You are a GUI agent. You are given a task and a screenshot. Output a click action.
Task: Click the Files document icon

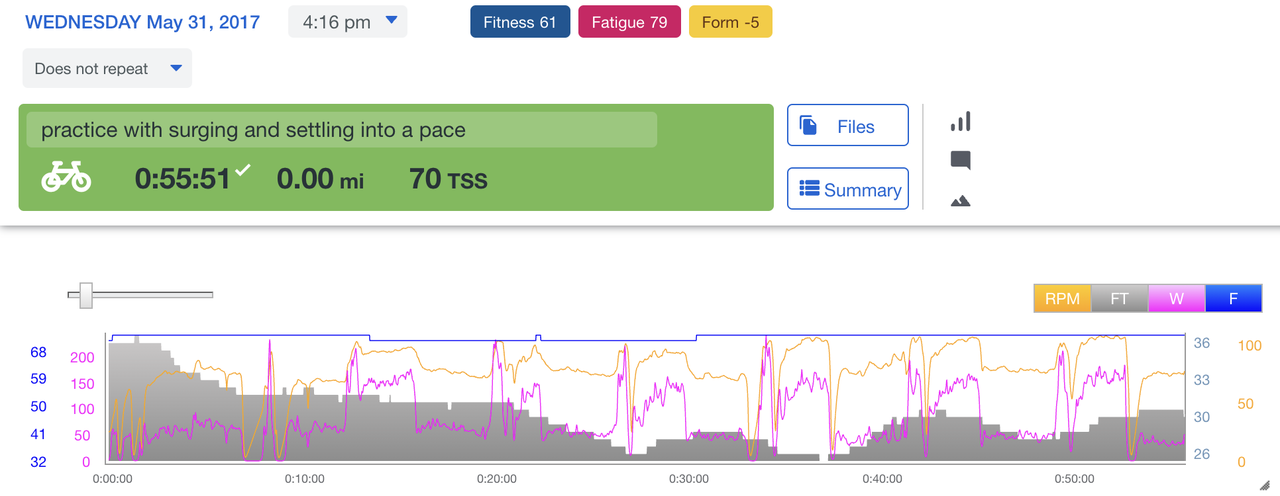809,126
